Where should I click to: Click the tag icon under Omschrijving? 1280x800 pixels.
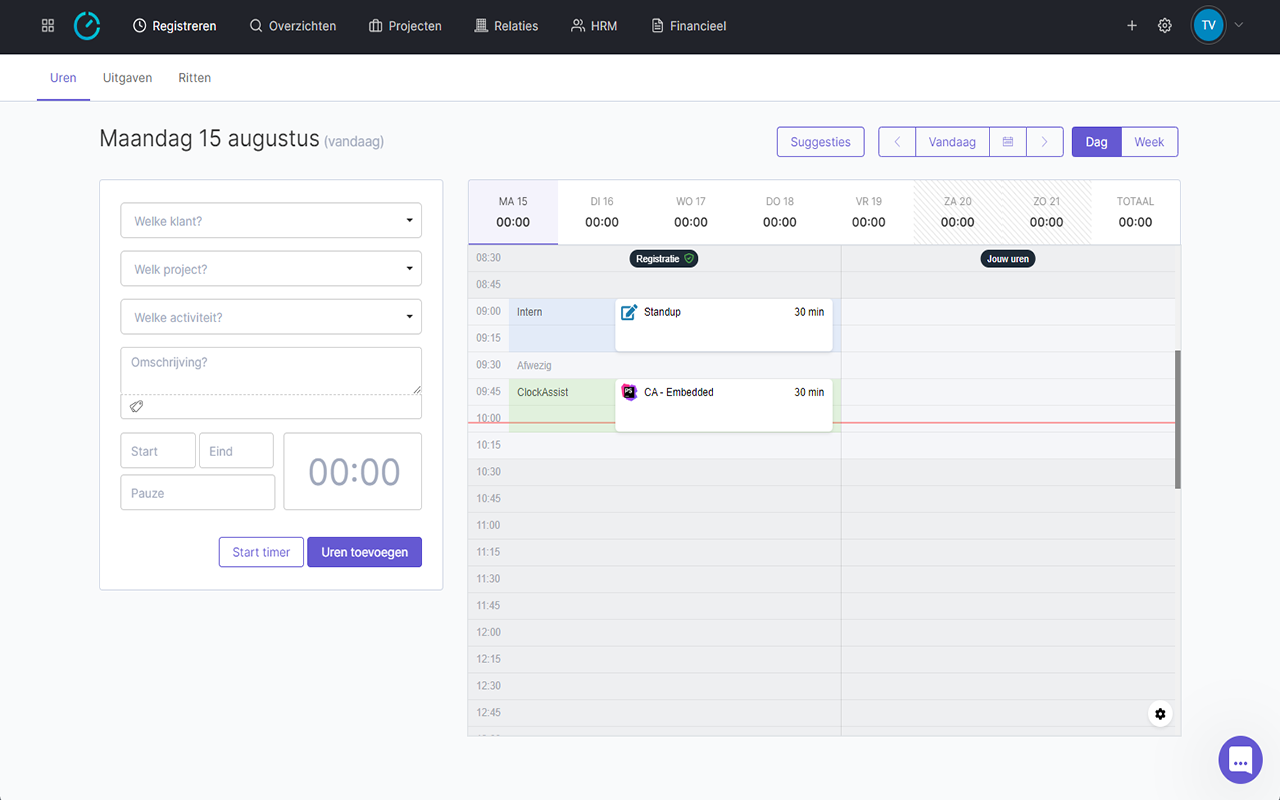[x=135, y=406]
